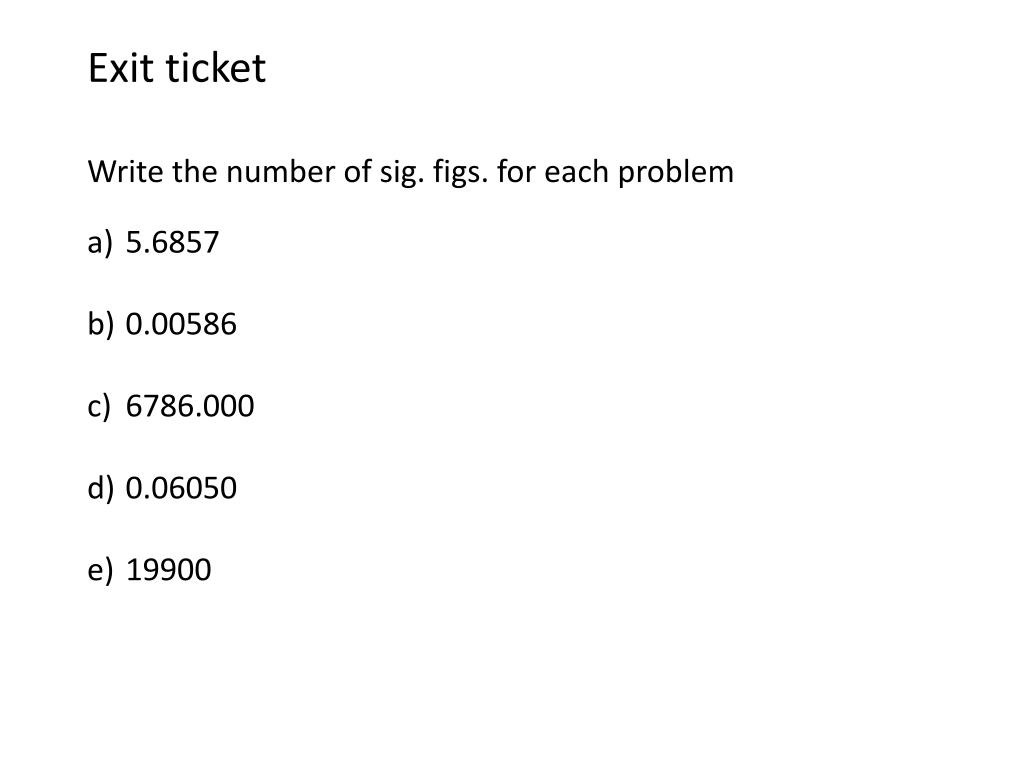Select the number 5.6857

point(172,243)
